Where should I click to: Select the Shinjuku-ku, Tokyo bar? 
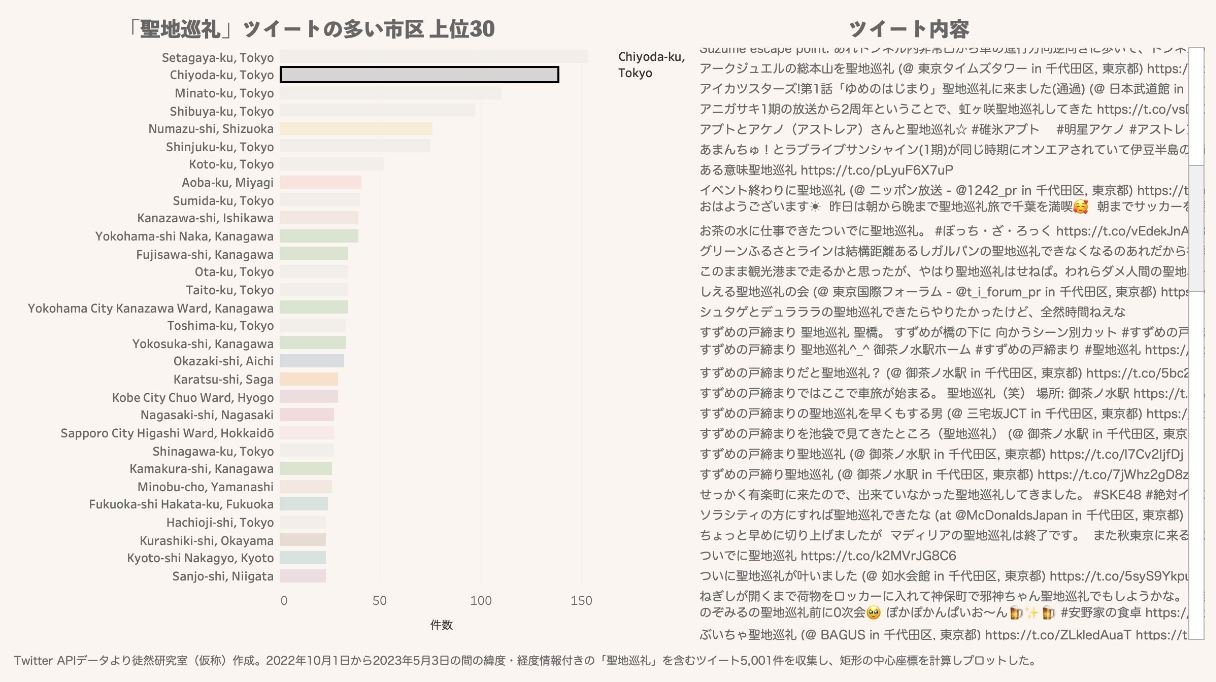coord(355,147)
